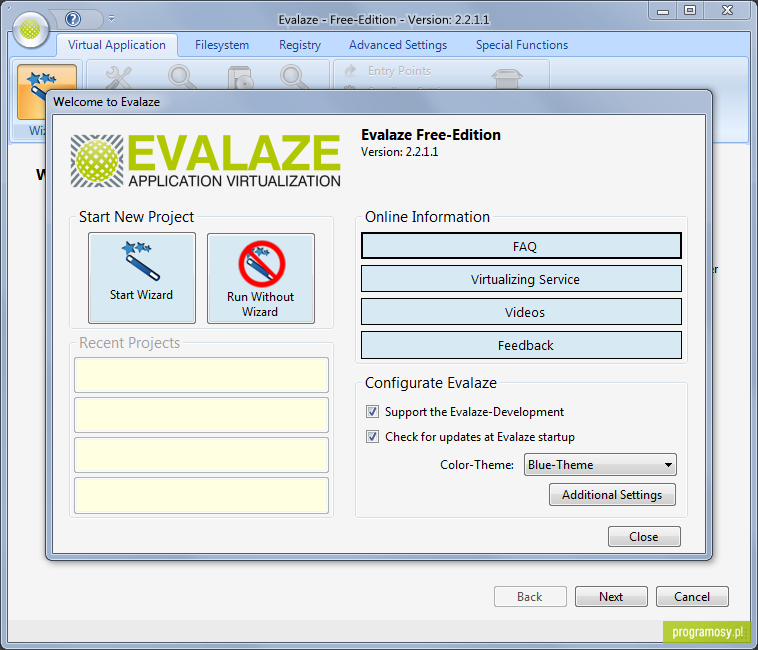Open the Special Functions tab

click(522, 45)
